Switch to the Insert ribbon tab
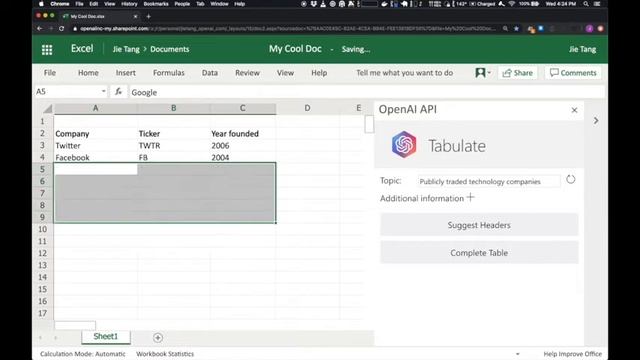The height and width of the screenshot is (360, 640). [125, 73]
